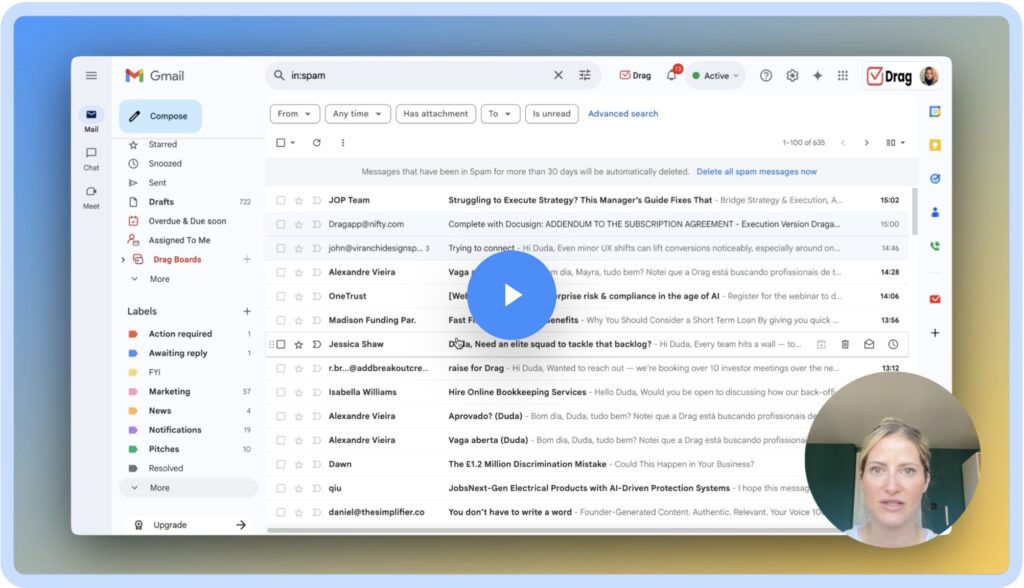This screenshot has height=588, width=1024.
Task: Open the three-dot More options menu
Action: tap(343, 142)
